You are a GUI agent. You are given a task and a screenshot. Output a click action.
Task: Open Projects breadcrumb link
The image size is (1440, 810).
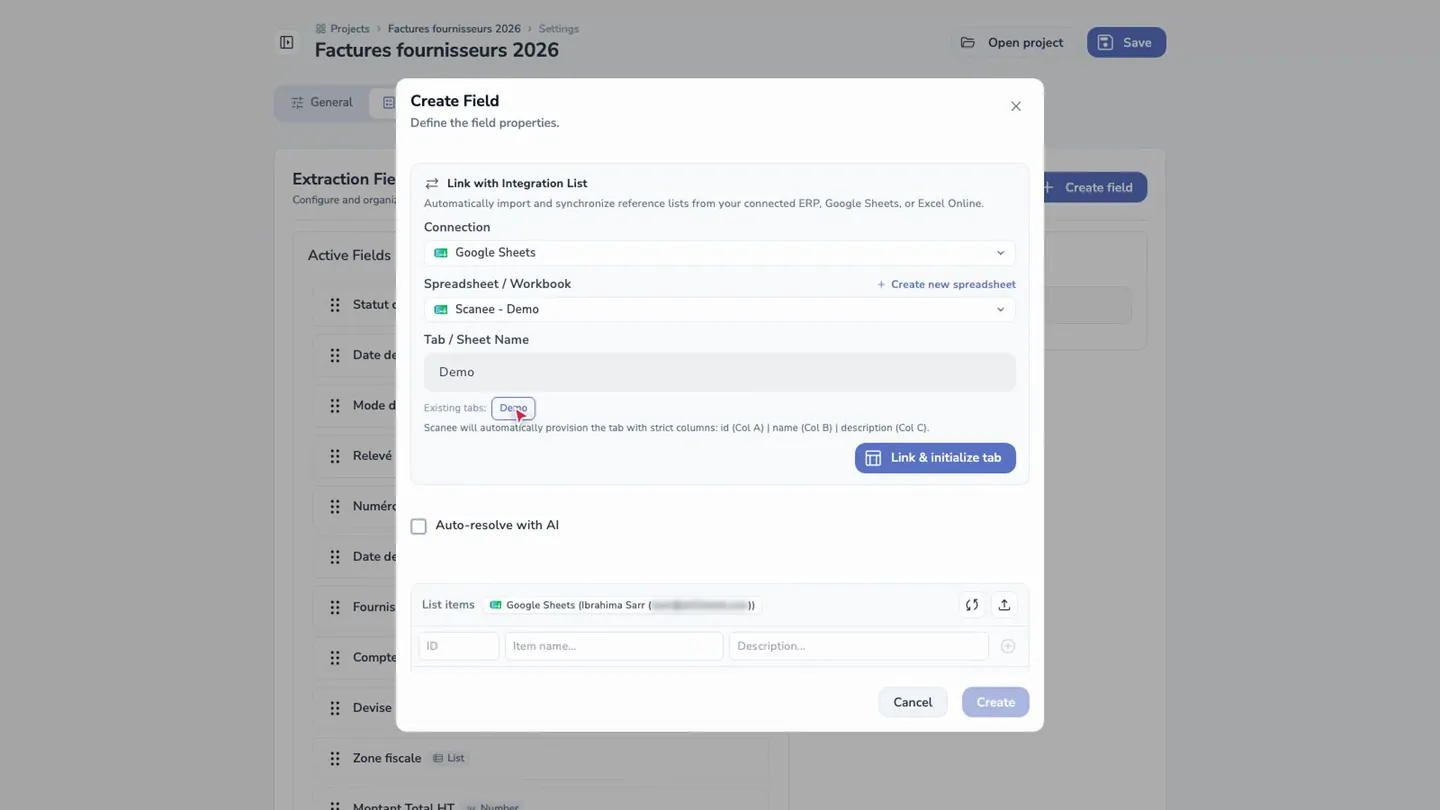[x=342, y=29]
